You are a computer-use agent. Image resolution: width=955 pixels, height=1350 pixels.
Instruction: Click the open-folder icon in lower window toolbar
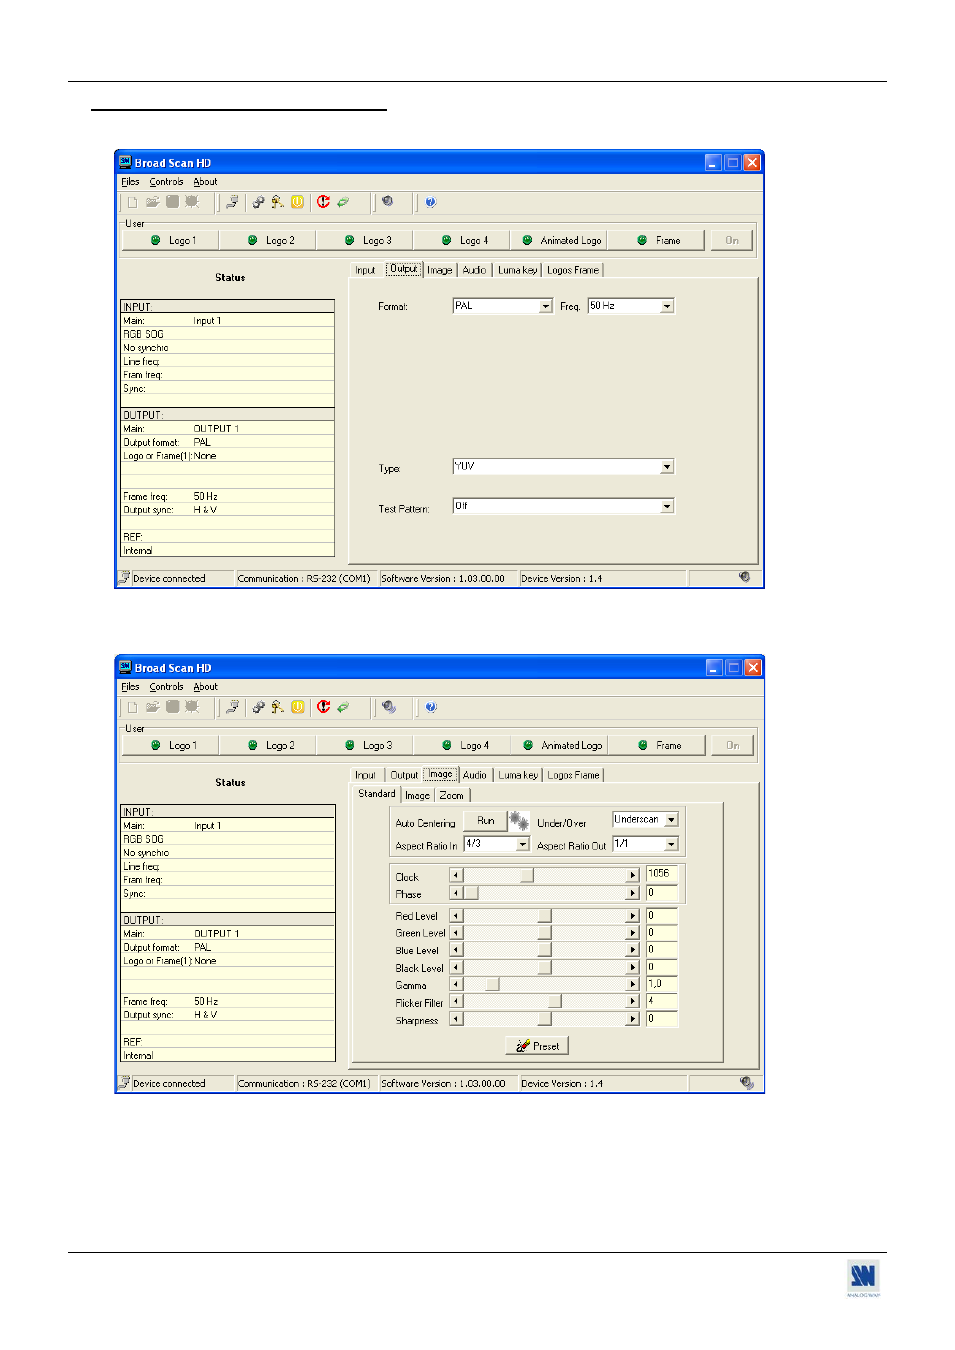click(152, 707)
